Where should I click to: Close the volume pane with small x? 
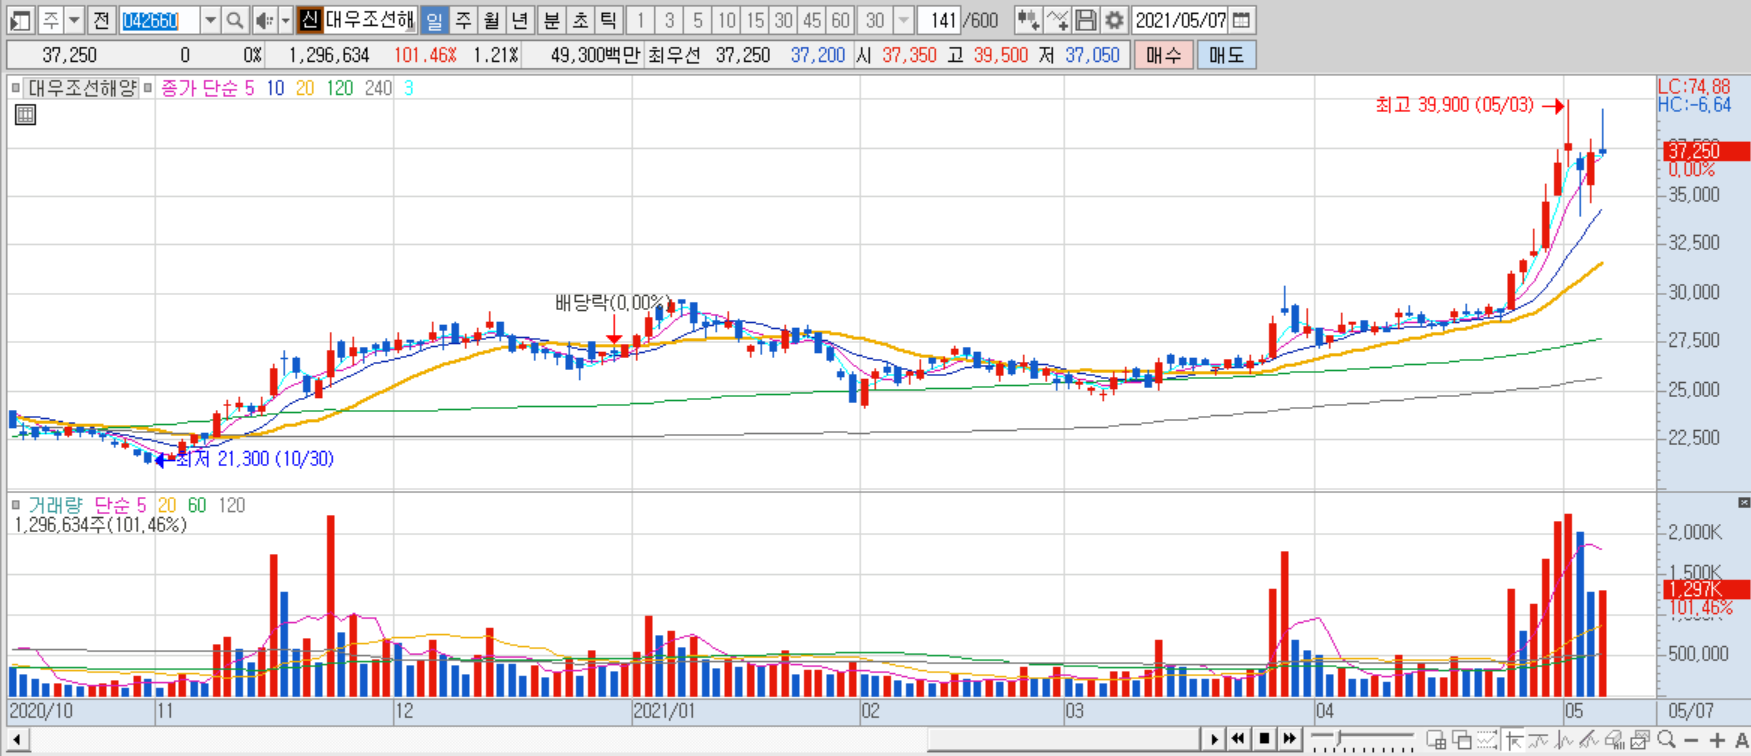pyautogui.click(x=1744, y=502)
